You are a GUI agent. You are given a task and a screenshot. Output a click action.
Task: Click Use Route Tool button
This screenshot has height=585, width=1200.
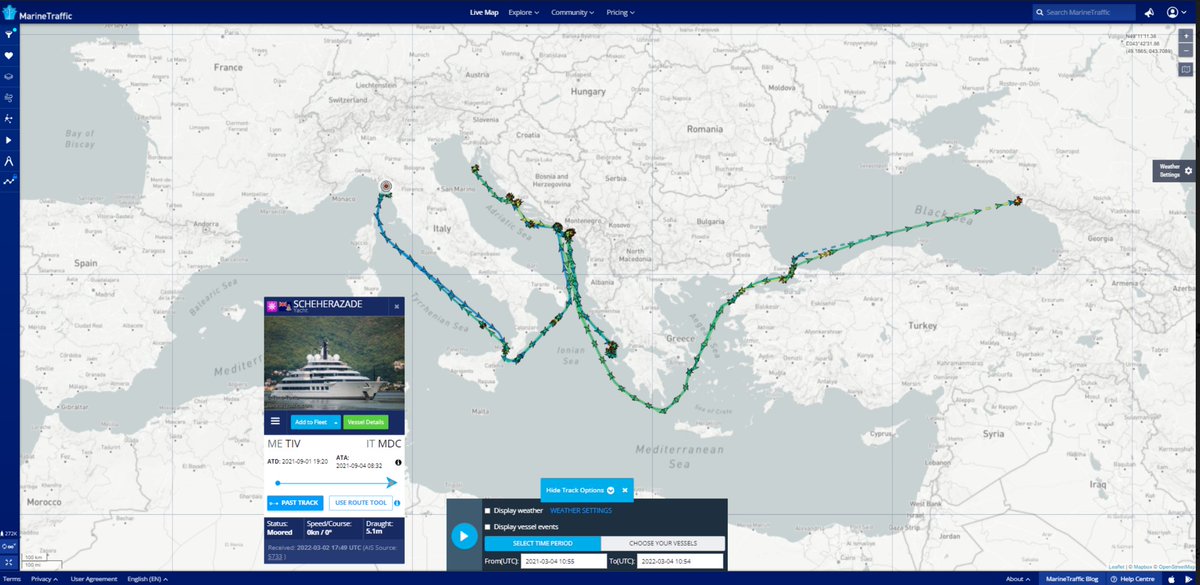click(x=360, y=503)
